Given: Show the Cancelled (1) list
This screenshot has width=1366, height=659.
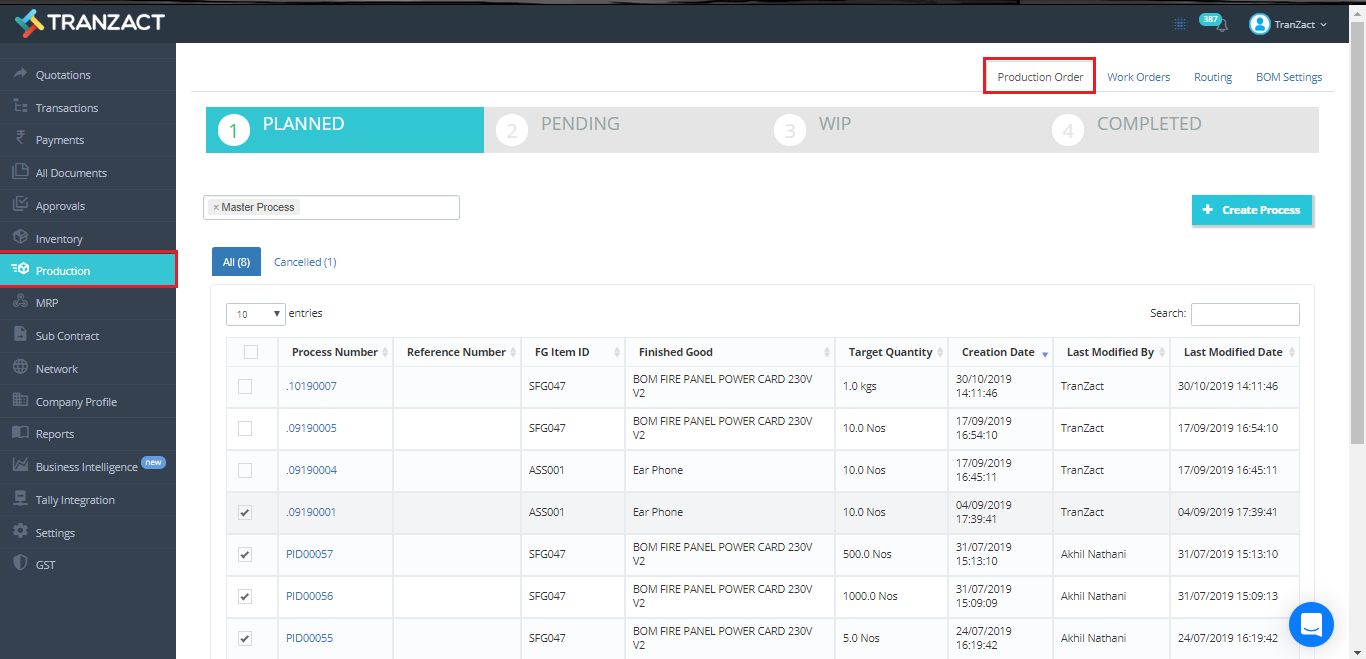Looking at the screenshot, I should click(x=305, y=262).
